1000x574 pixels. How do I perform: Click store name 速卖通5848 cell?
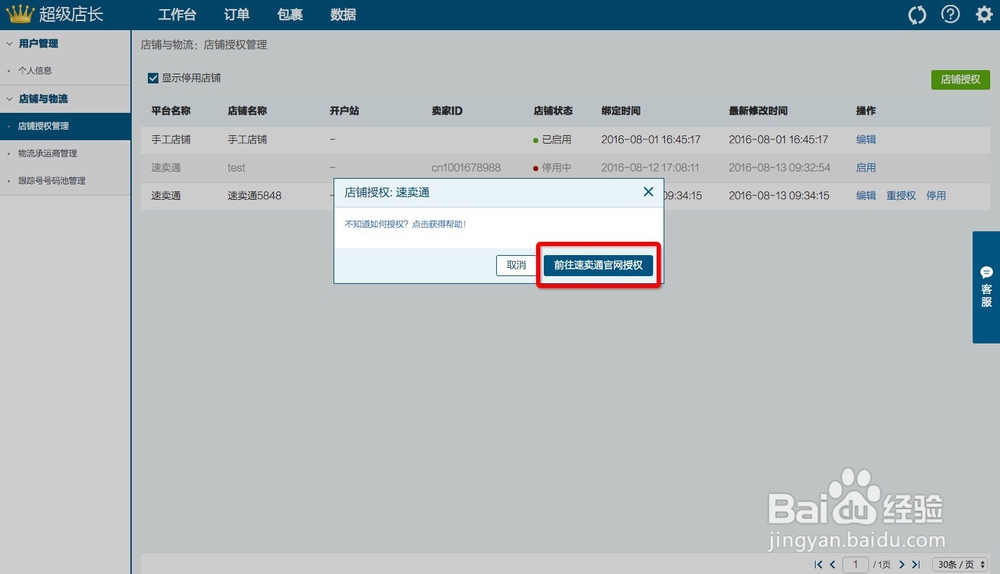(x=254, y=195)
